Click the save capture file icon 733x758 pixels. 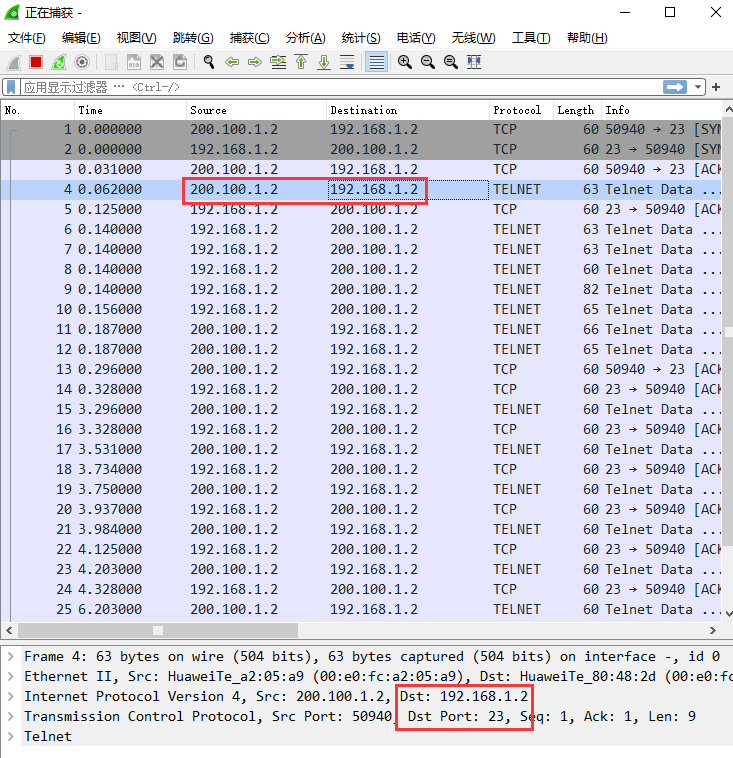(x=134, y=62)
